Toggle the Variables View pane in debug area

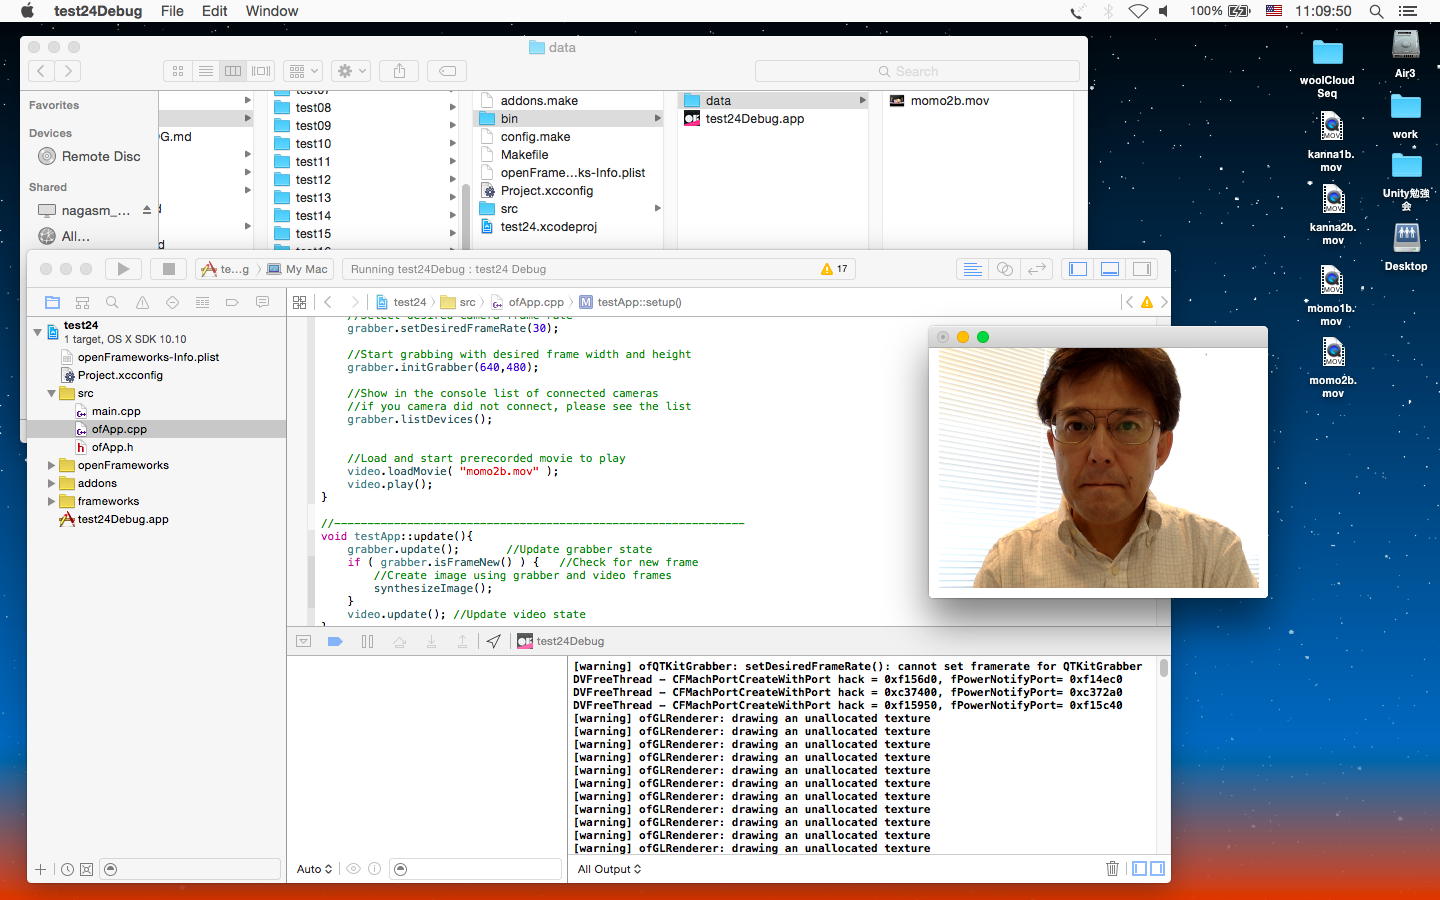pos(1139,869)
